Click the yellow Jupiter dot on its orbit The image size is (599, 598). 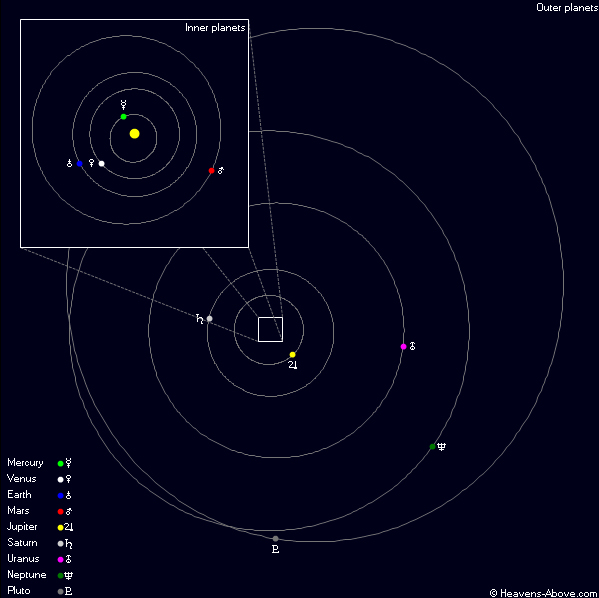[x=293, y=355]
